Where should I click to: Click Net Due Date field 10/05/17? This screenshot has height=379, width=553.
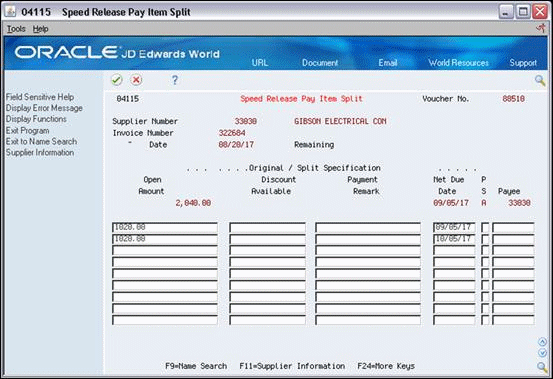click(x=454, y=239)
